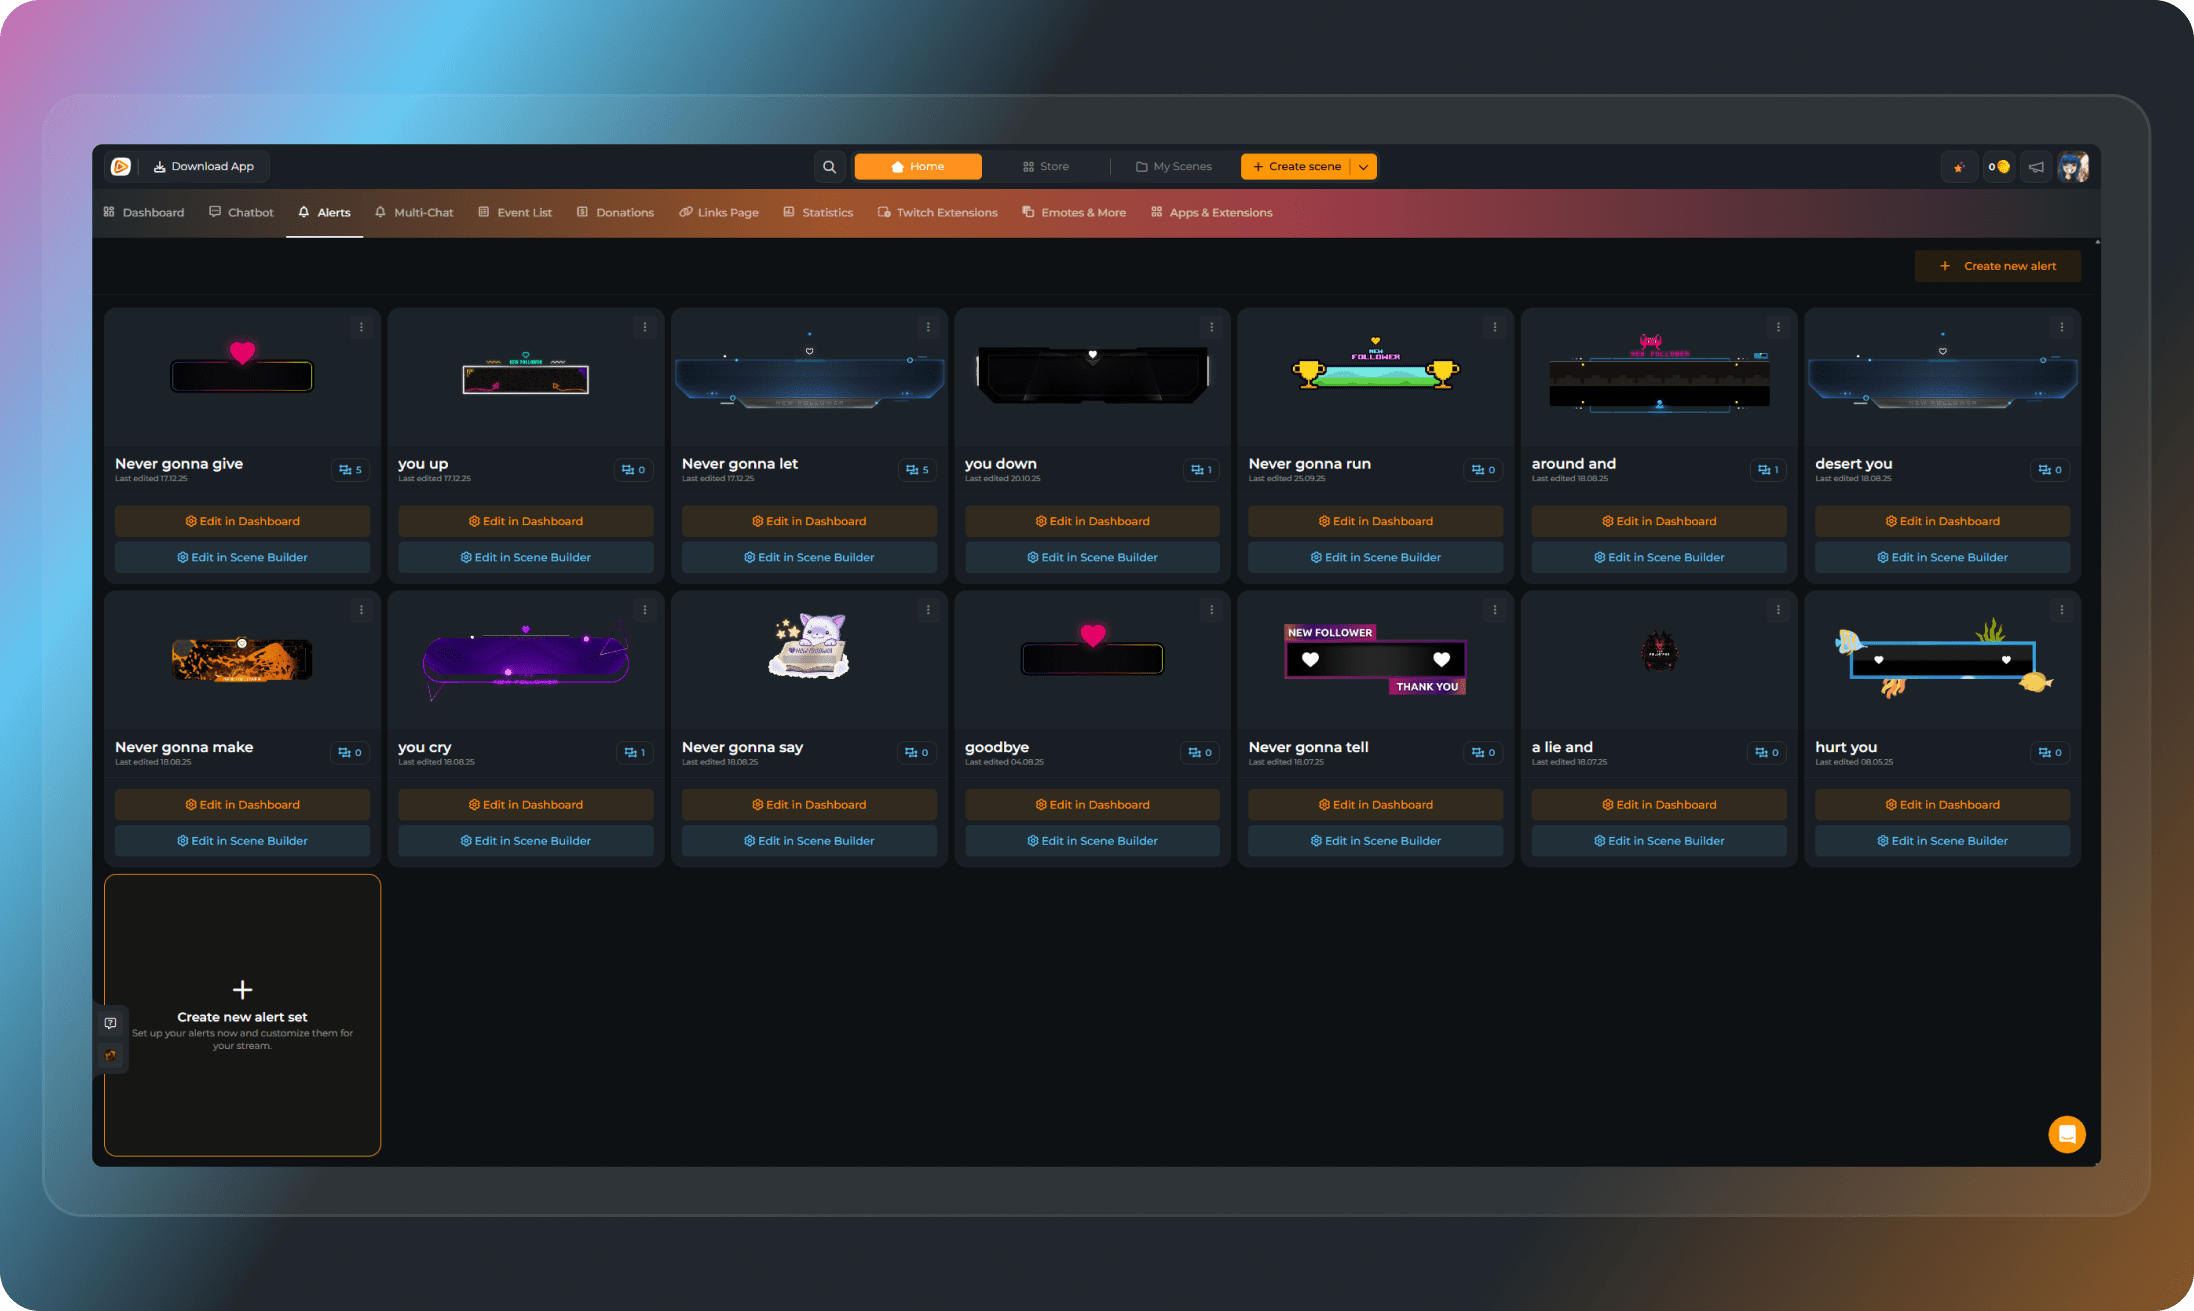Select the Never gonna run thumbnail
The image size is (2194, 1311).
pos(1375,375)
